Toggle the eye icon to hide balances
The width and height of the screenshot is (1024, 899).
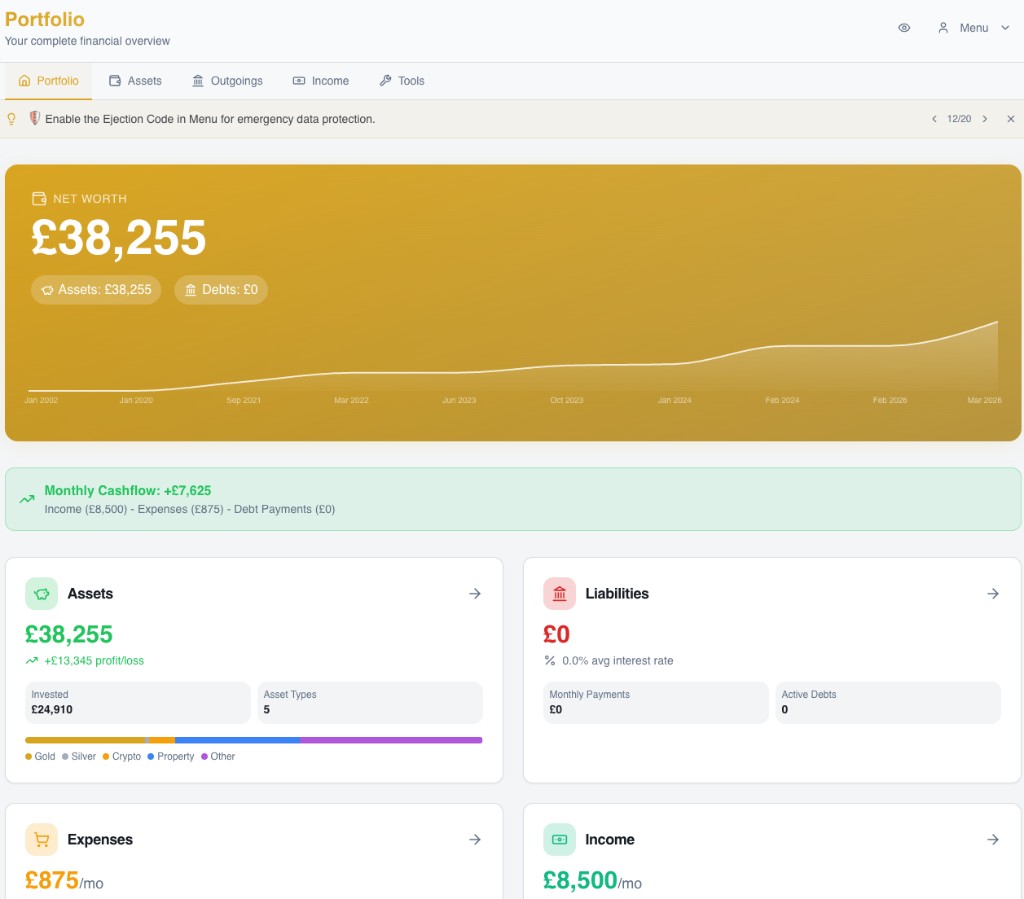904,28
